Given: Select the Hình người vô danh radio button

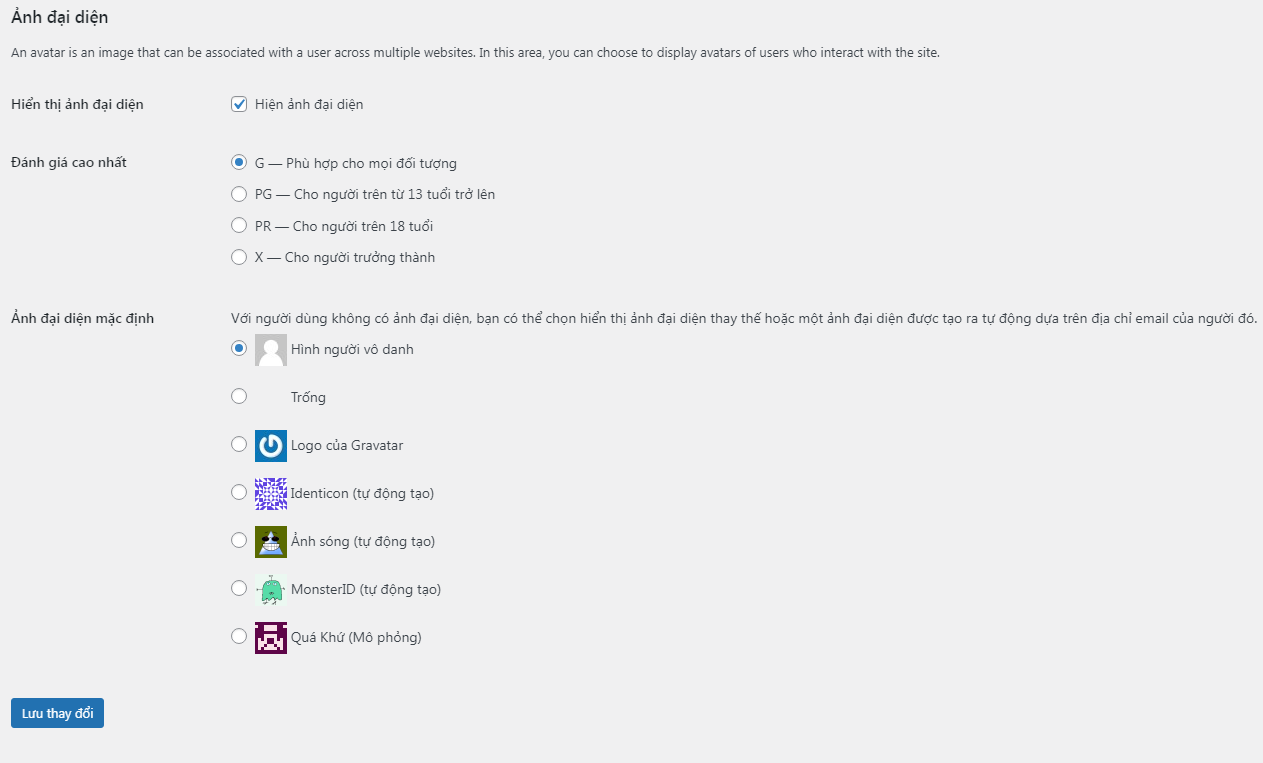Looking at the screenshot, I should (x=239, y=349).
